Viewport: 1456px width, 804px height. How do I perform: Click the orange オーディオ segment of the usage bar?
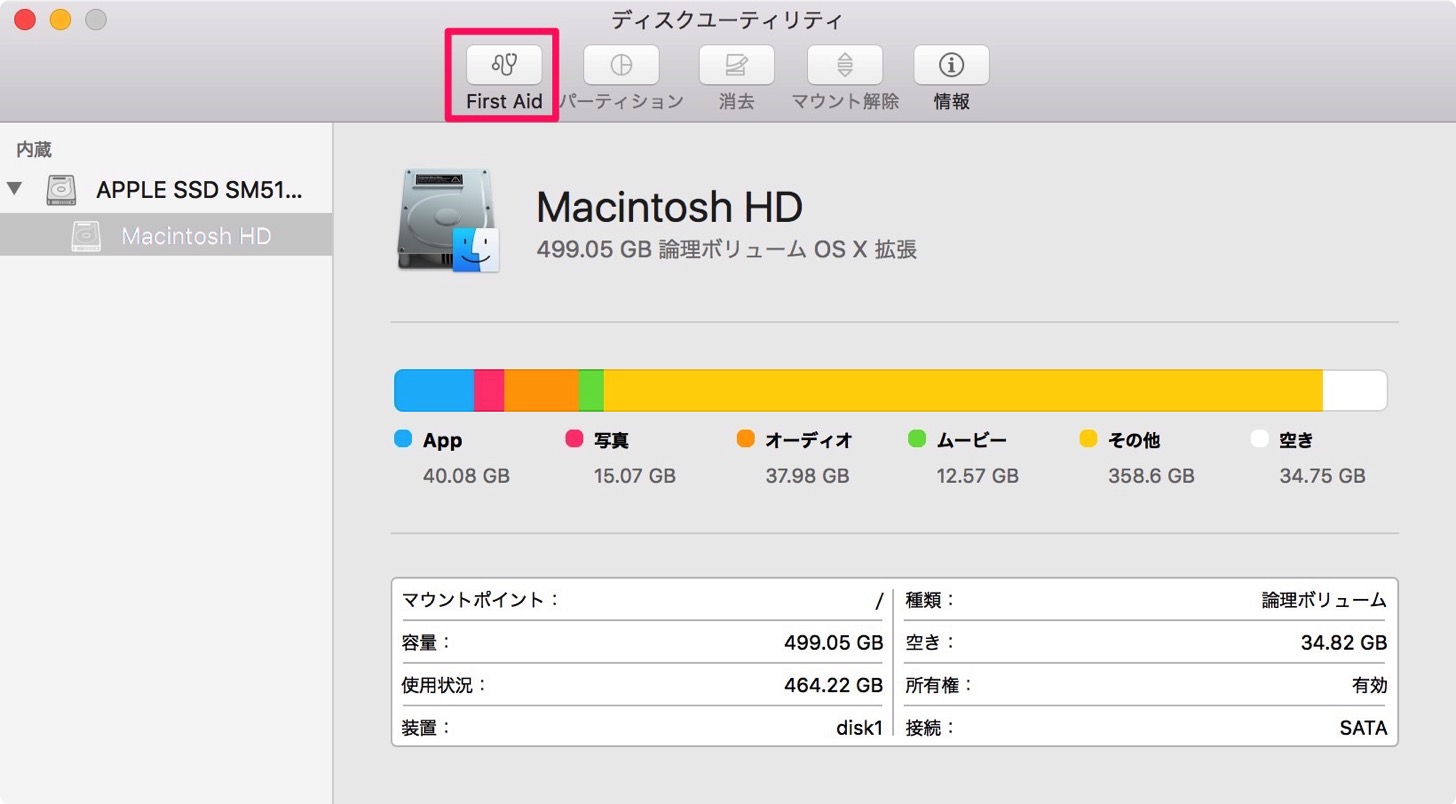point(541,390)
